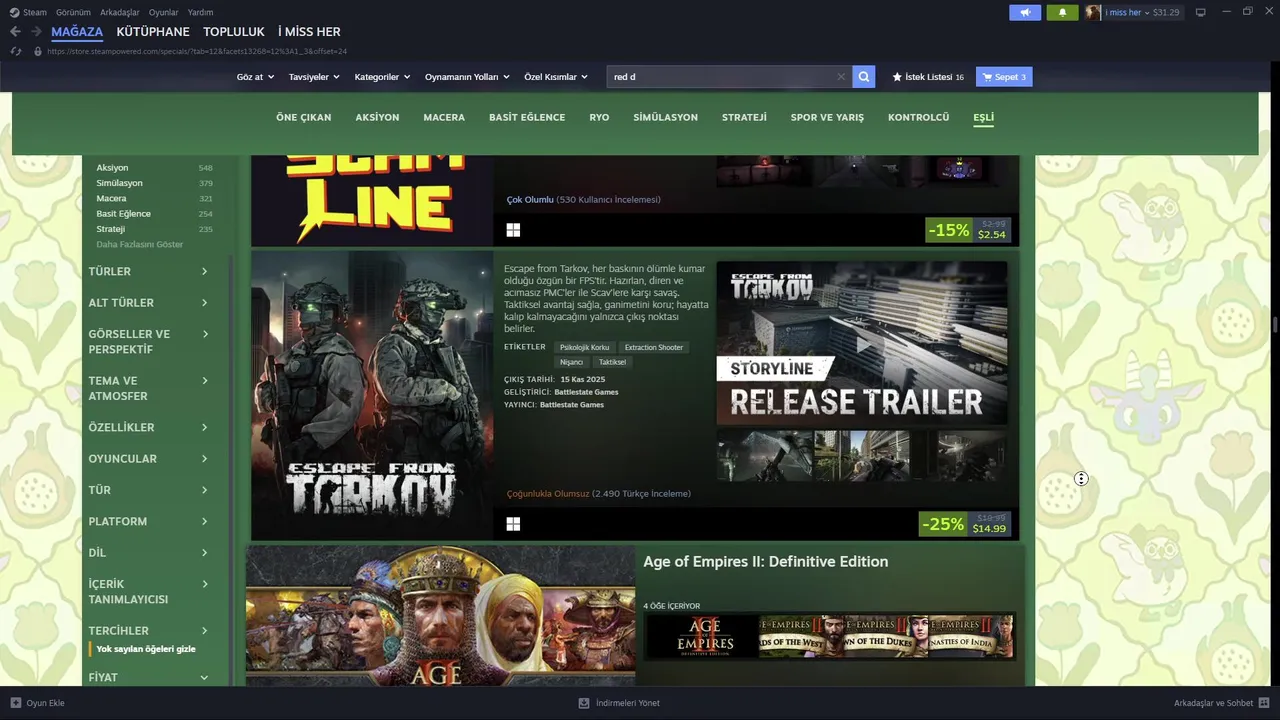Click the Steam logo menu
Screen dimensions: 1280x720
(x=28, y=12)
